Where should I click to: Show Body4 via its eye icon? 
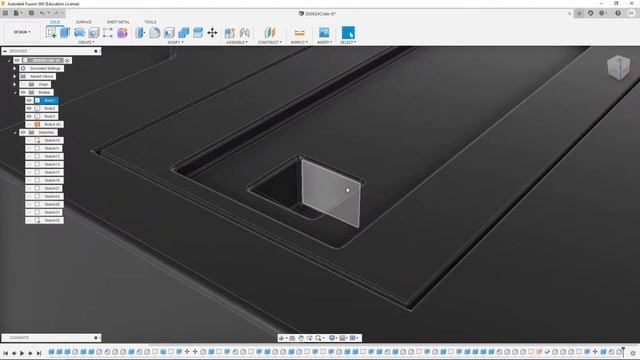coord(29,124)
